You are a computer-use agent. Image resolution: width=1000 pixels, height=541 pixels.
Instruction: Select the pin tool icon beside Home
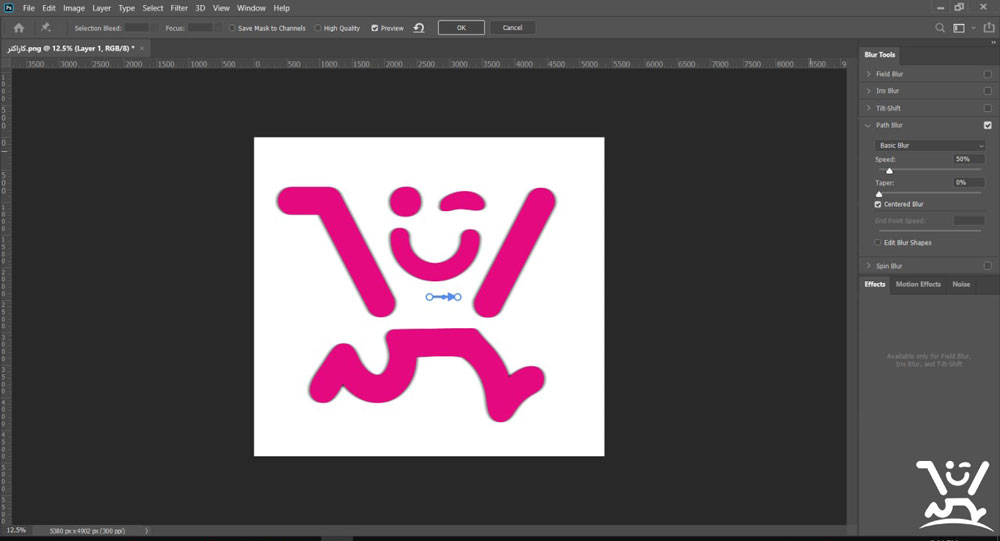(x=45, y=27)
